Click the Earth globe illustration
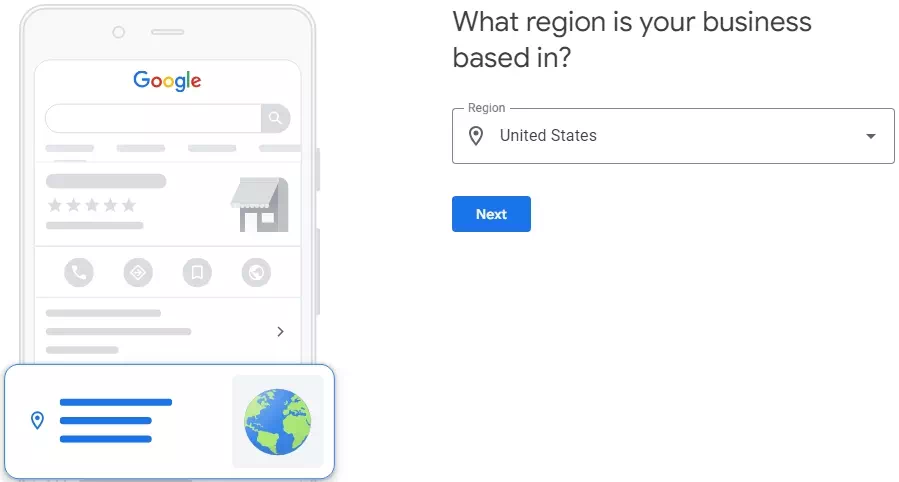 (277, 421)
